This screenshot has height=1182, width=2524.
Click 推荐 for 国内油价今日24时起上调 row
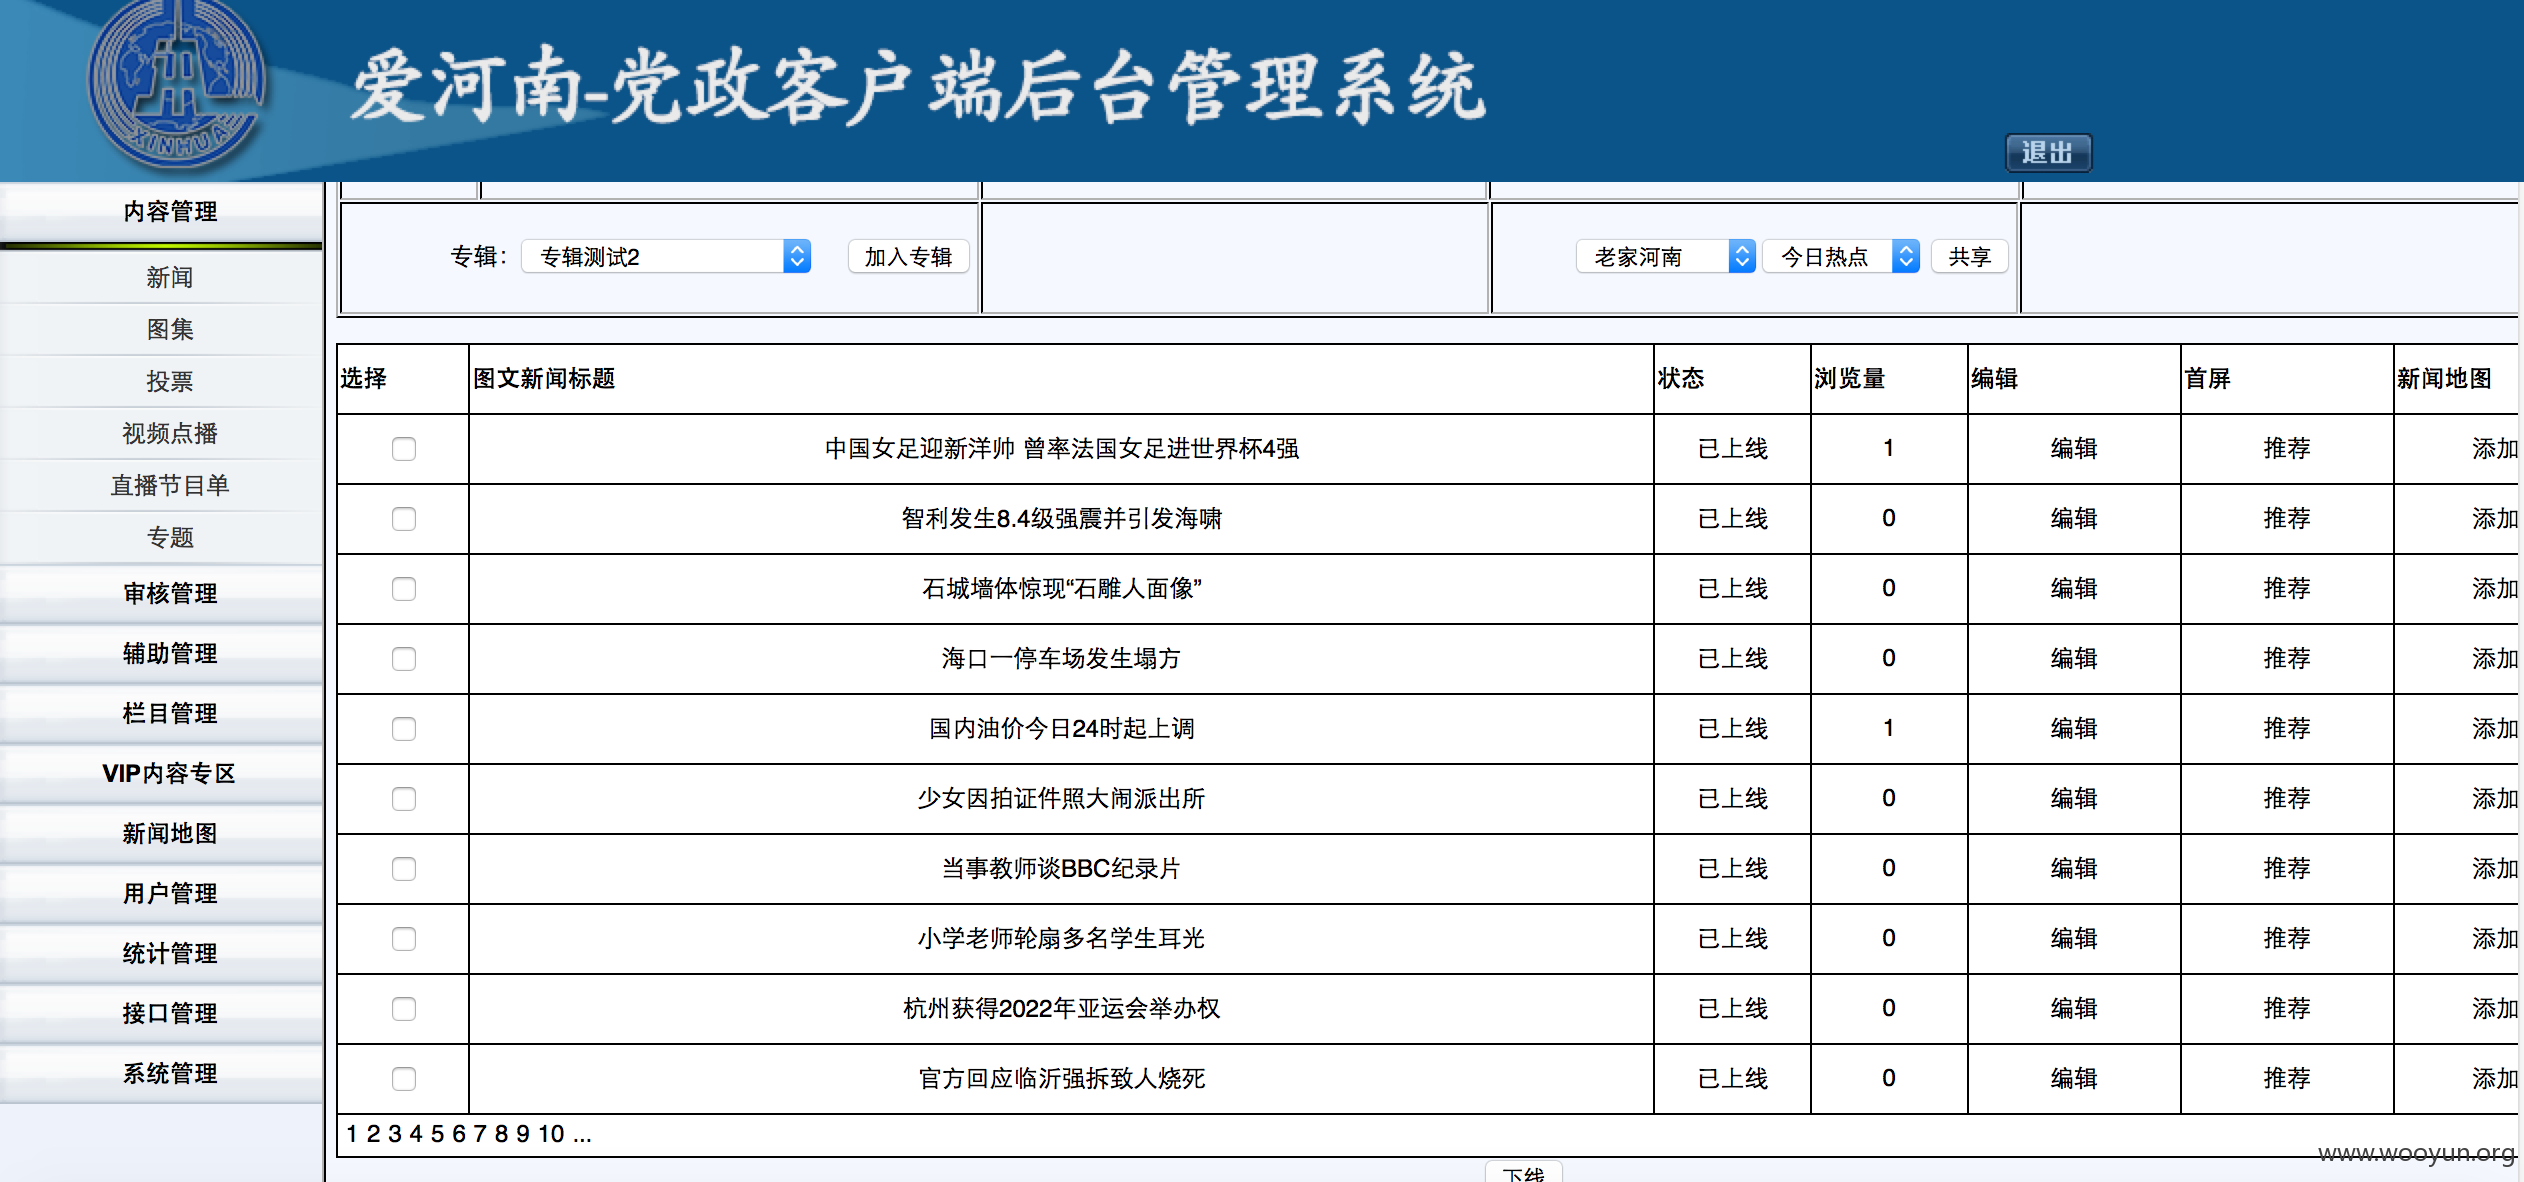click(2287, 729)
